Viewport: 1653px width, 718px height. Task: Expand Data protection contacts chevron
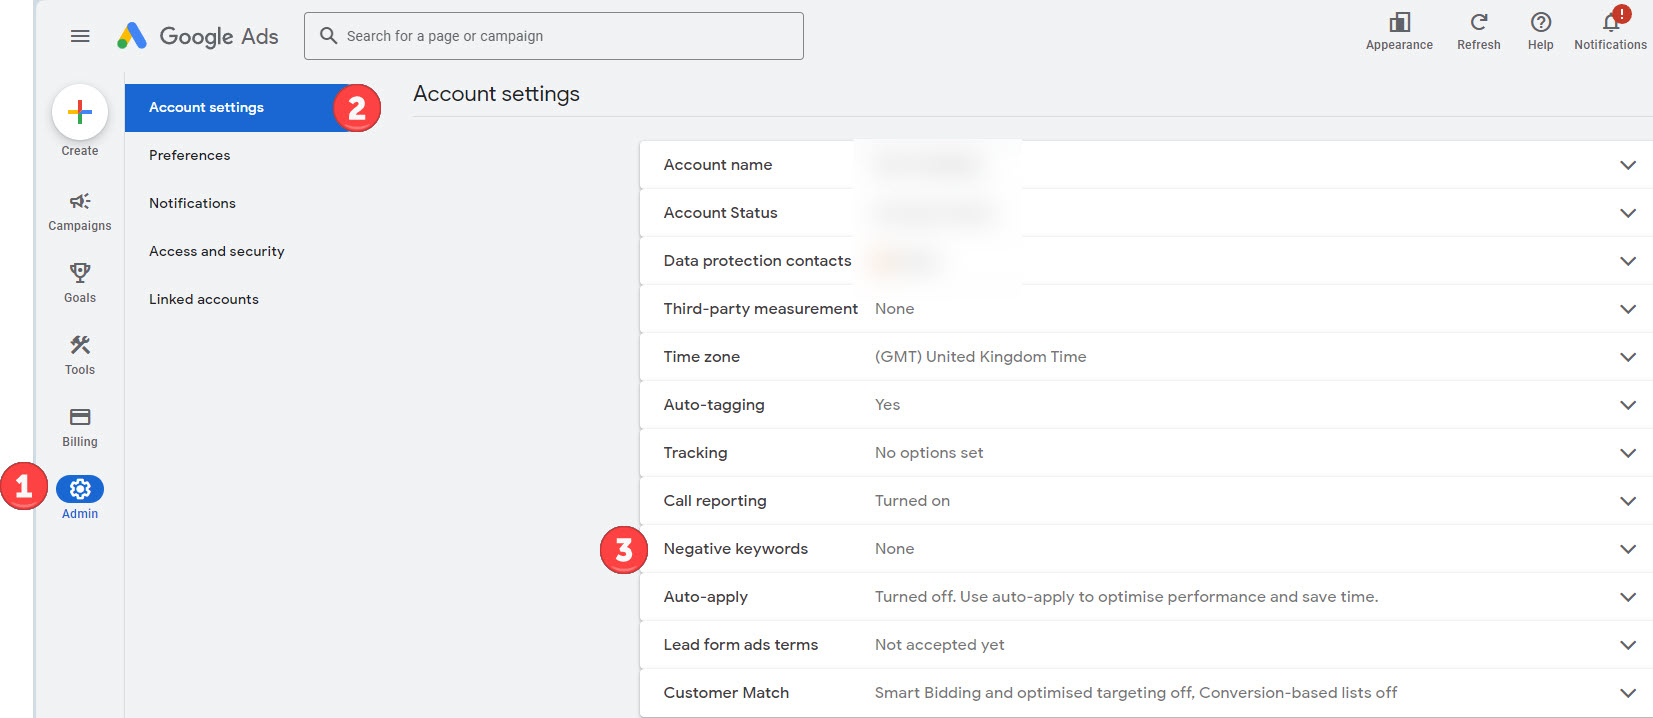(1628, 261)
